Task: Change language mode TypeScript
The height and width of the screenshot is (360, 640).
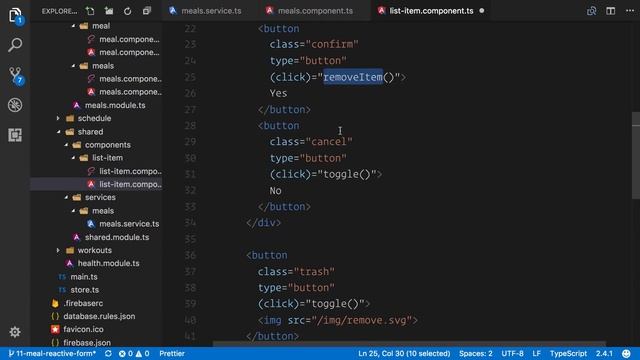Action: click(x=568, y=353)
